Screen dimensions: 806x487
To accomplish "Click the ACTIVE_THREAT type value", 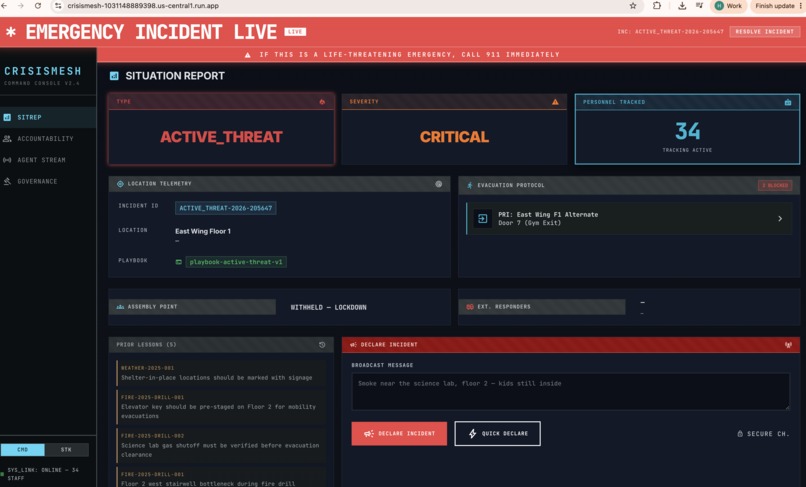I will coord(221,137).
